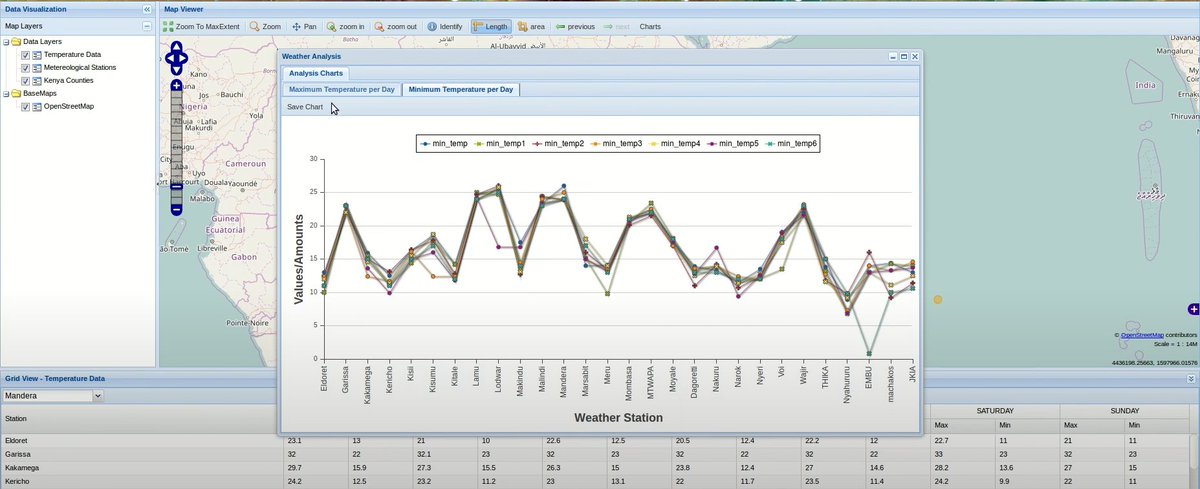Activate the Pan tool
1200x489 pixels.
(304, 26)
